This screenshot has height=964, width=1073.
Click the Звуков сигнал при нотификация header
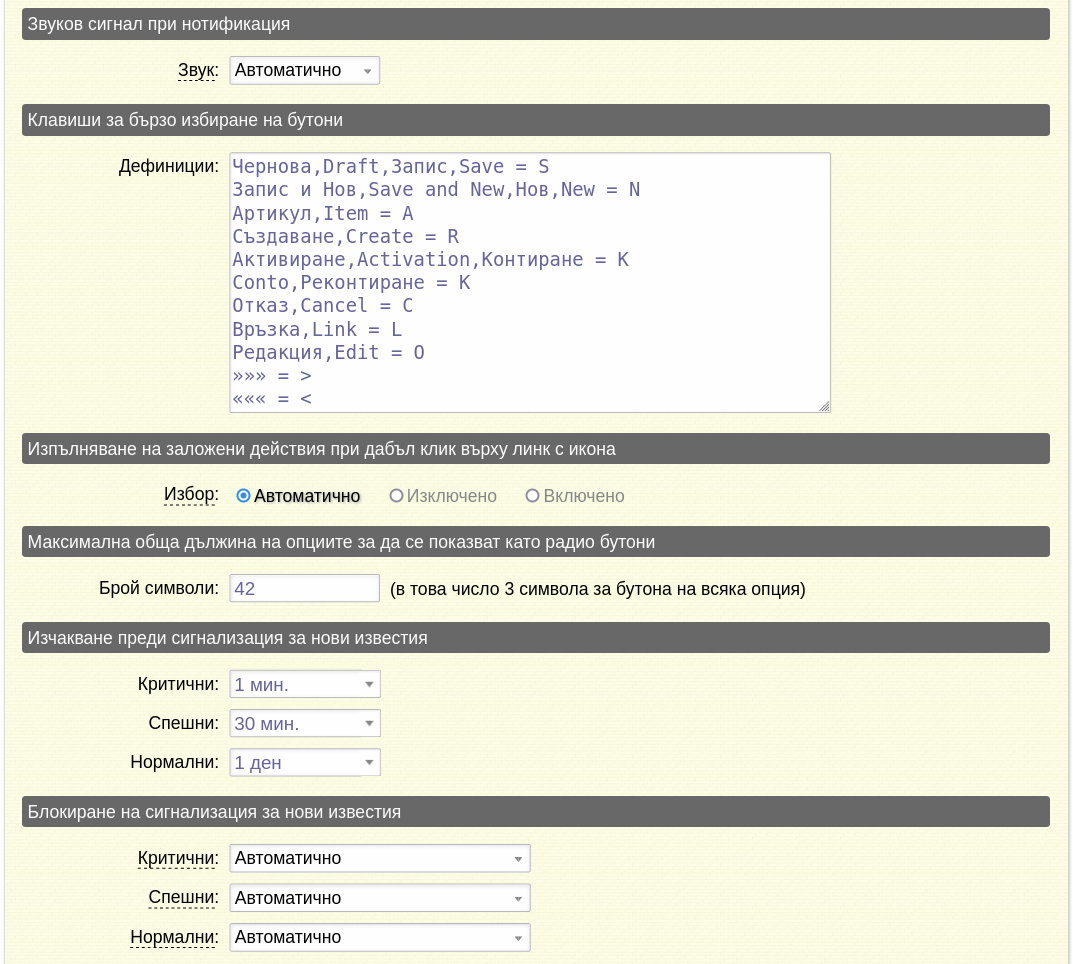tap(536, 24)
